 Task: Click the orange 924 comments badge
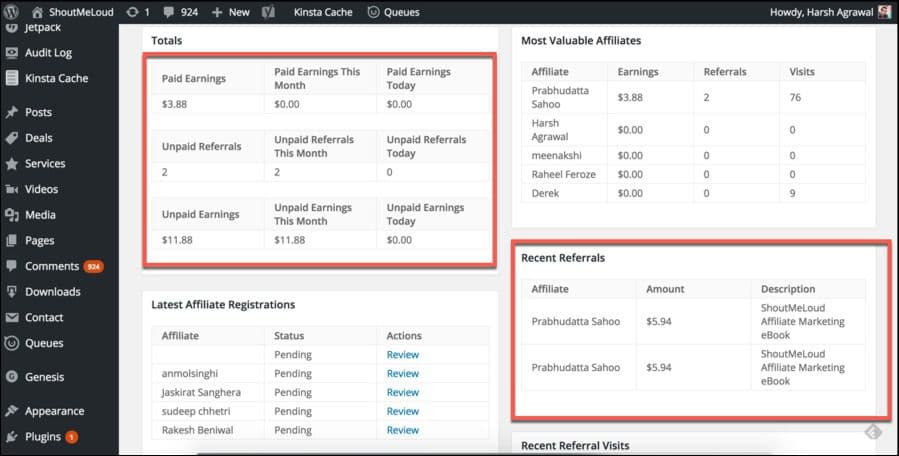point(93,266)
